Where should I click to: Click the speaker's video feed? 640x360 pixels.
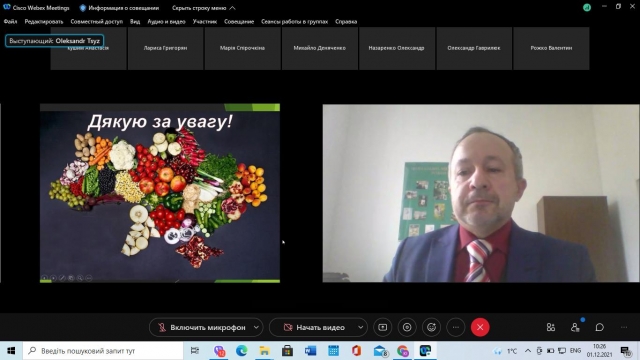click(x=480, y=193)
